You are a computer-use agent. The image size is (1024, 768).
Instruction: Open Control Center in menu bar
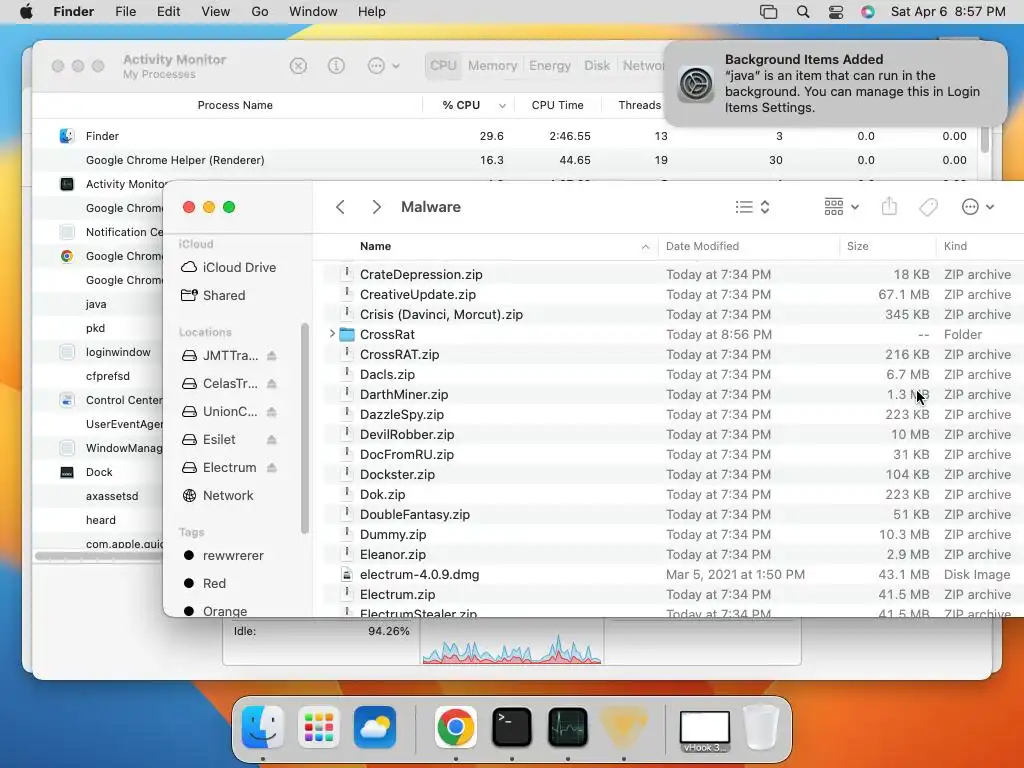pyautogui.click(x=835, y=12)
